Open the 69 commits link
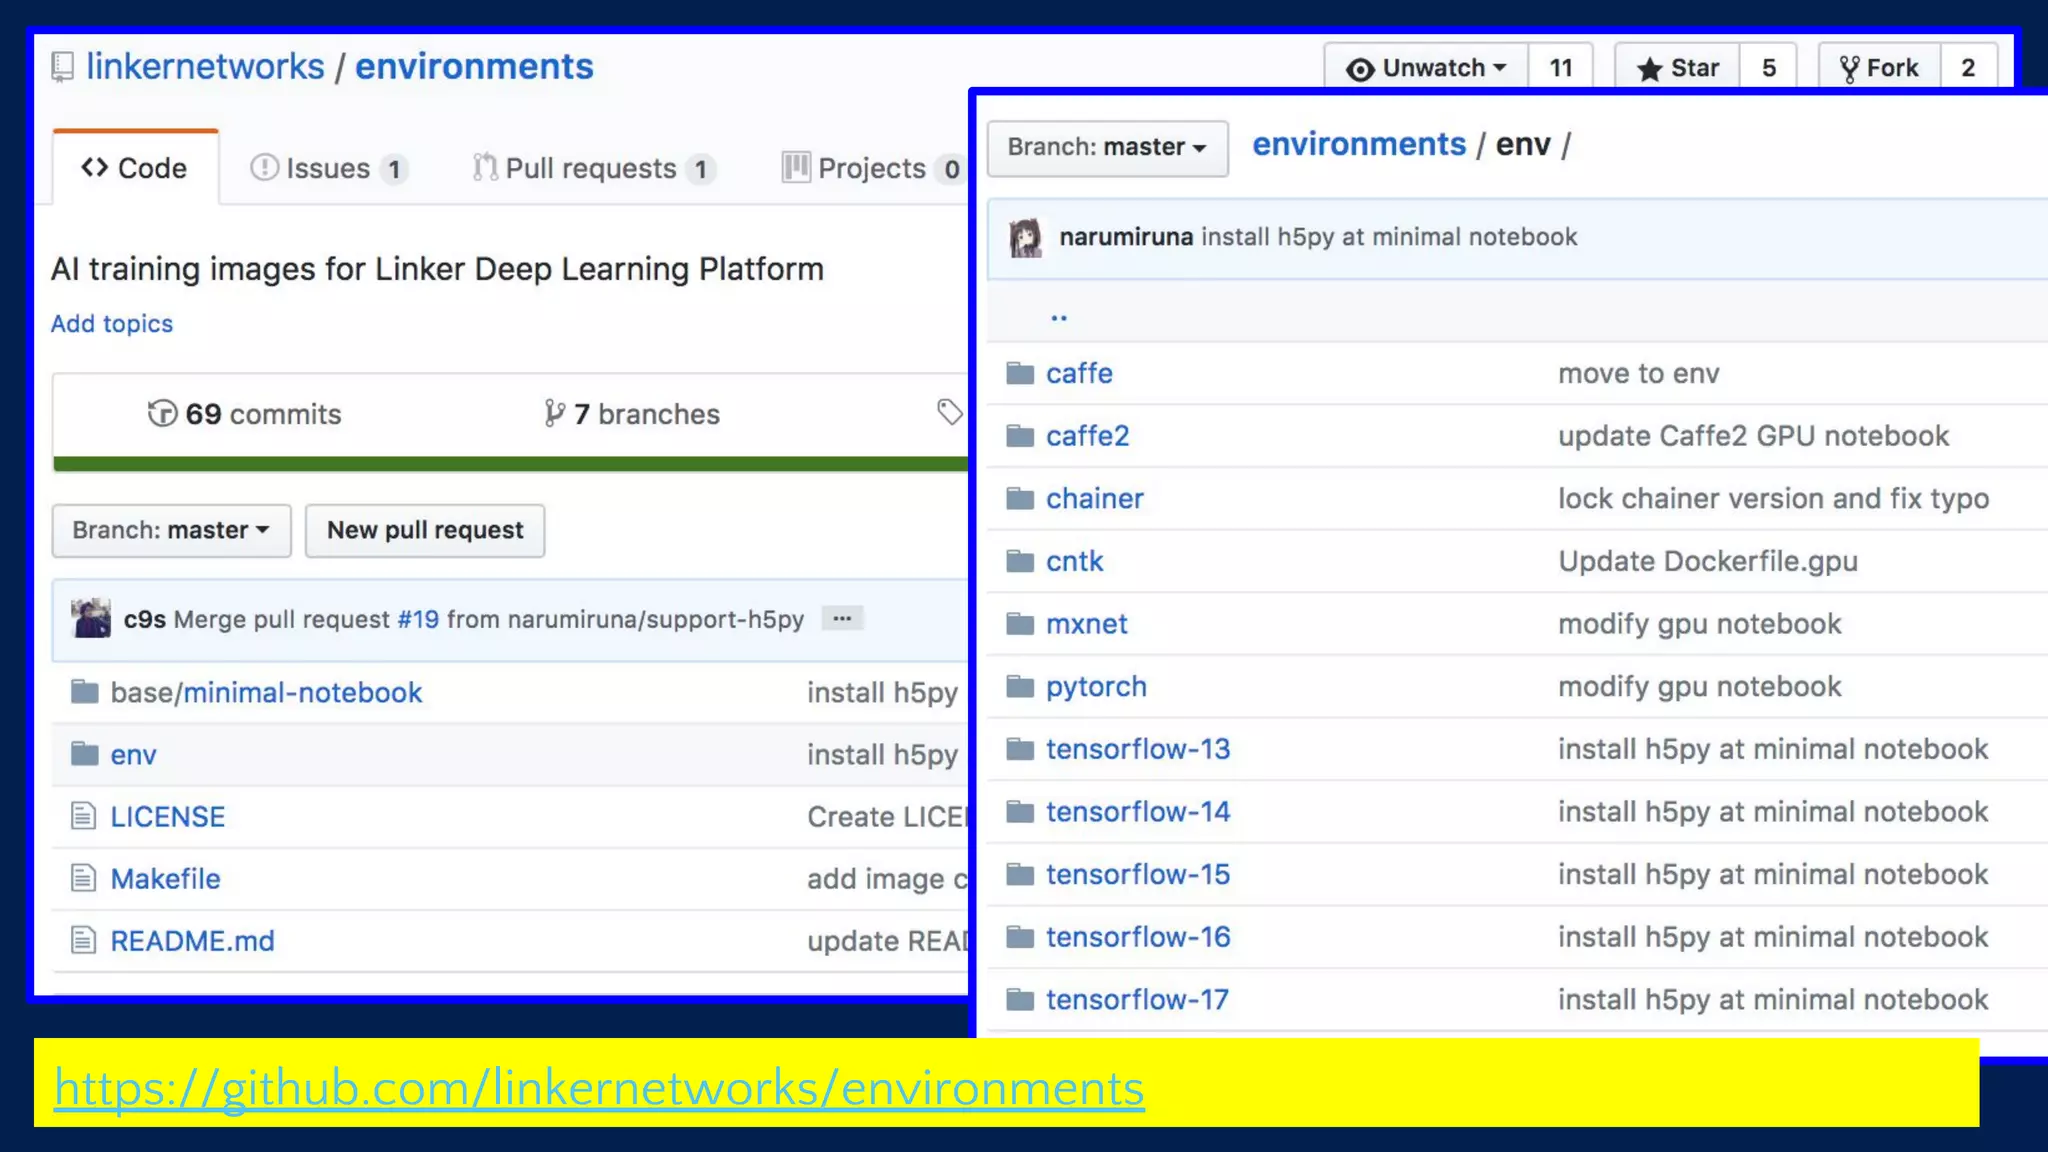The height and width of the screenshot is (1152, 2048). pyautogui.click(x=245, y=413)
